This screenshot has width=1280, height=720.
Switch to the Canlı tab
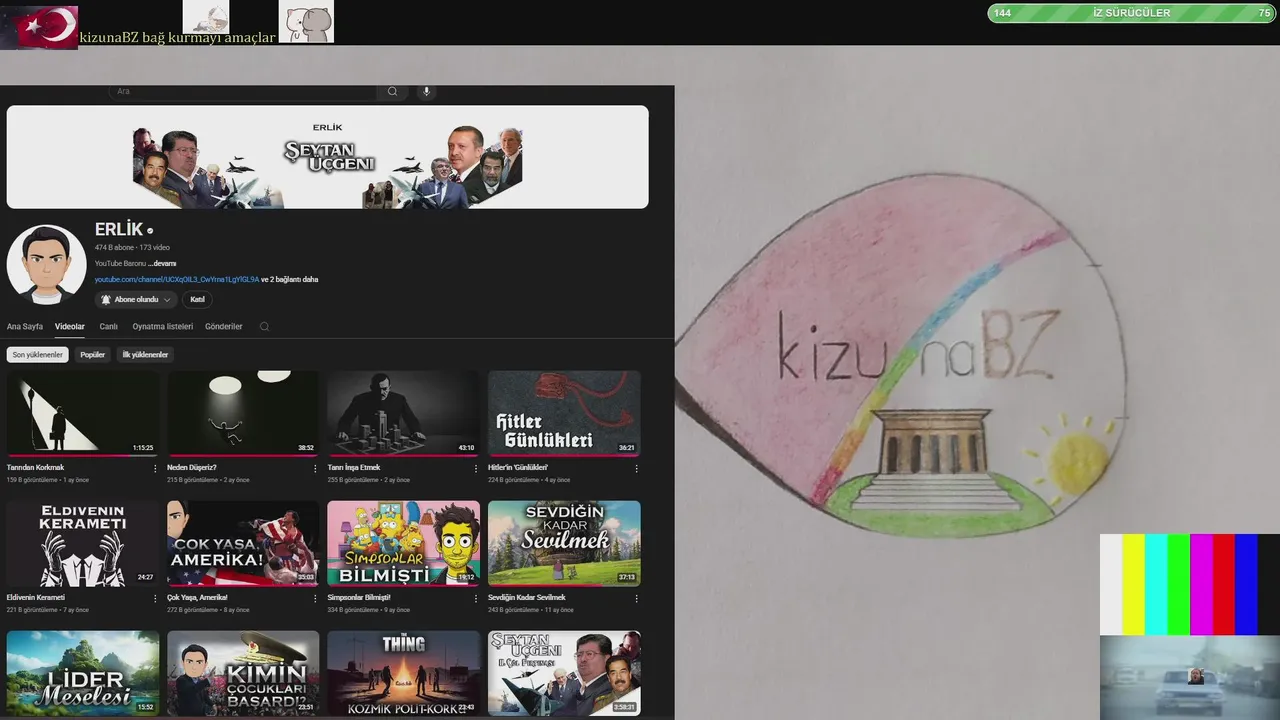click(x=109, y=327)
